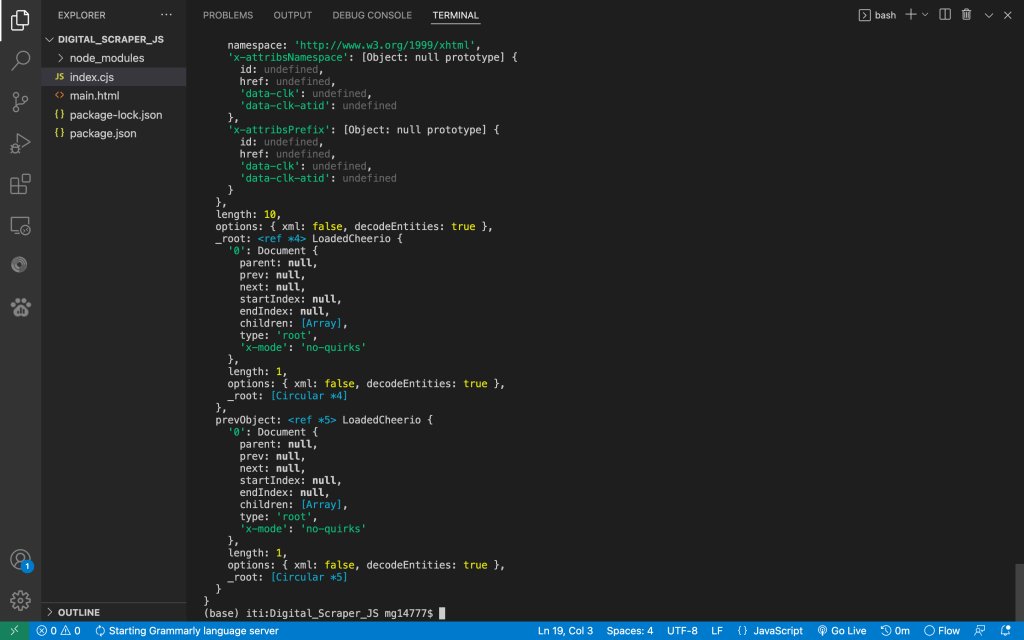Click the feedback person icon in status bar

[980, 631]
